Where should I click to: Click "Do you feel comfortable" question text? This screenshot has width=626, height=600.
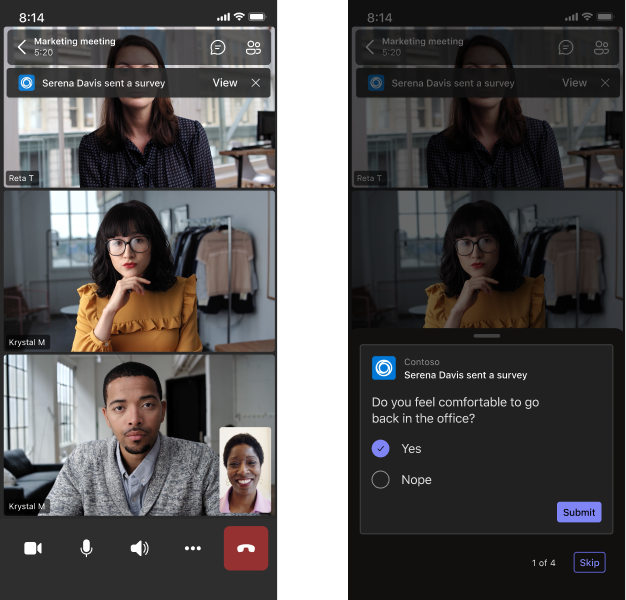click(x=455, y=410)
